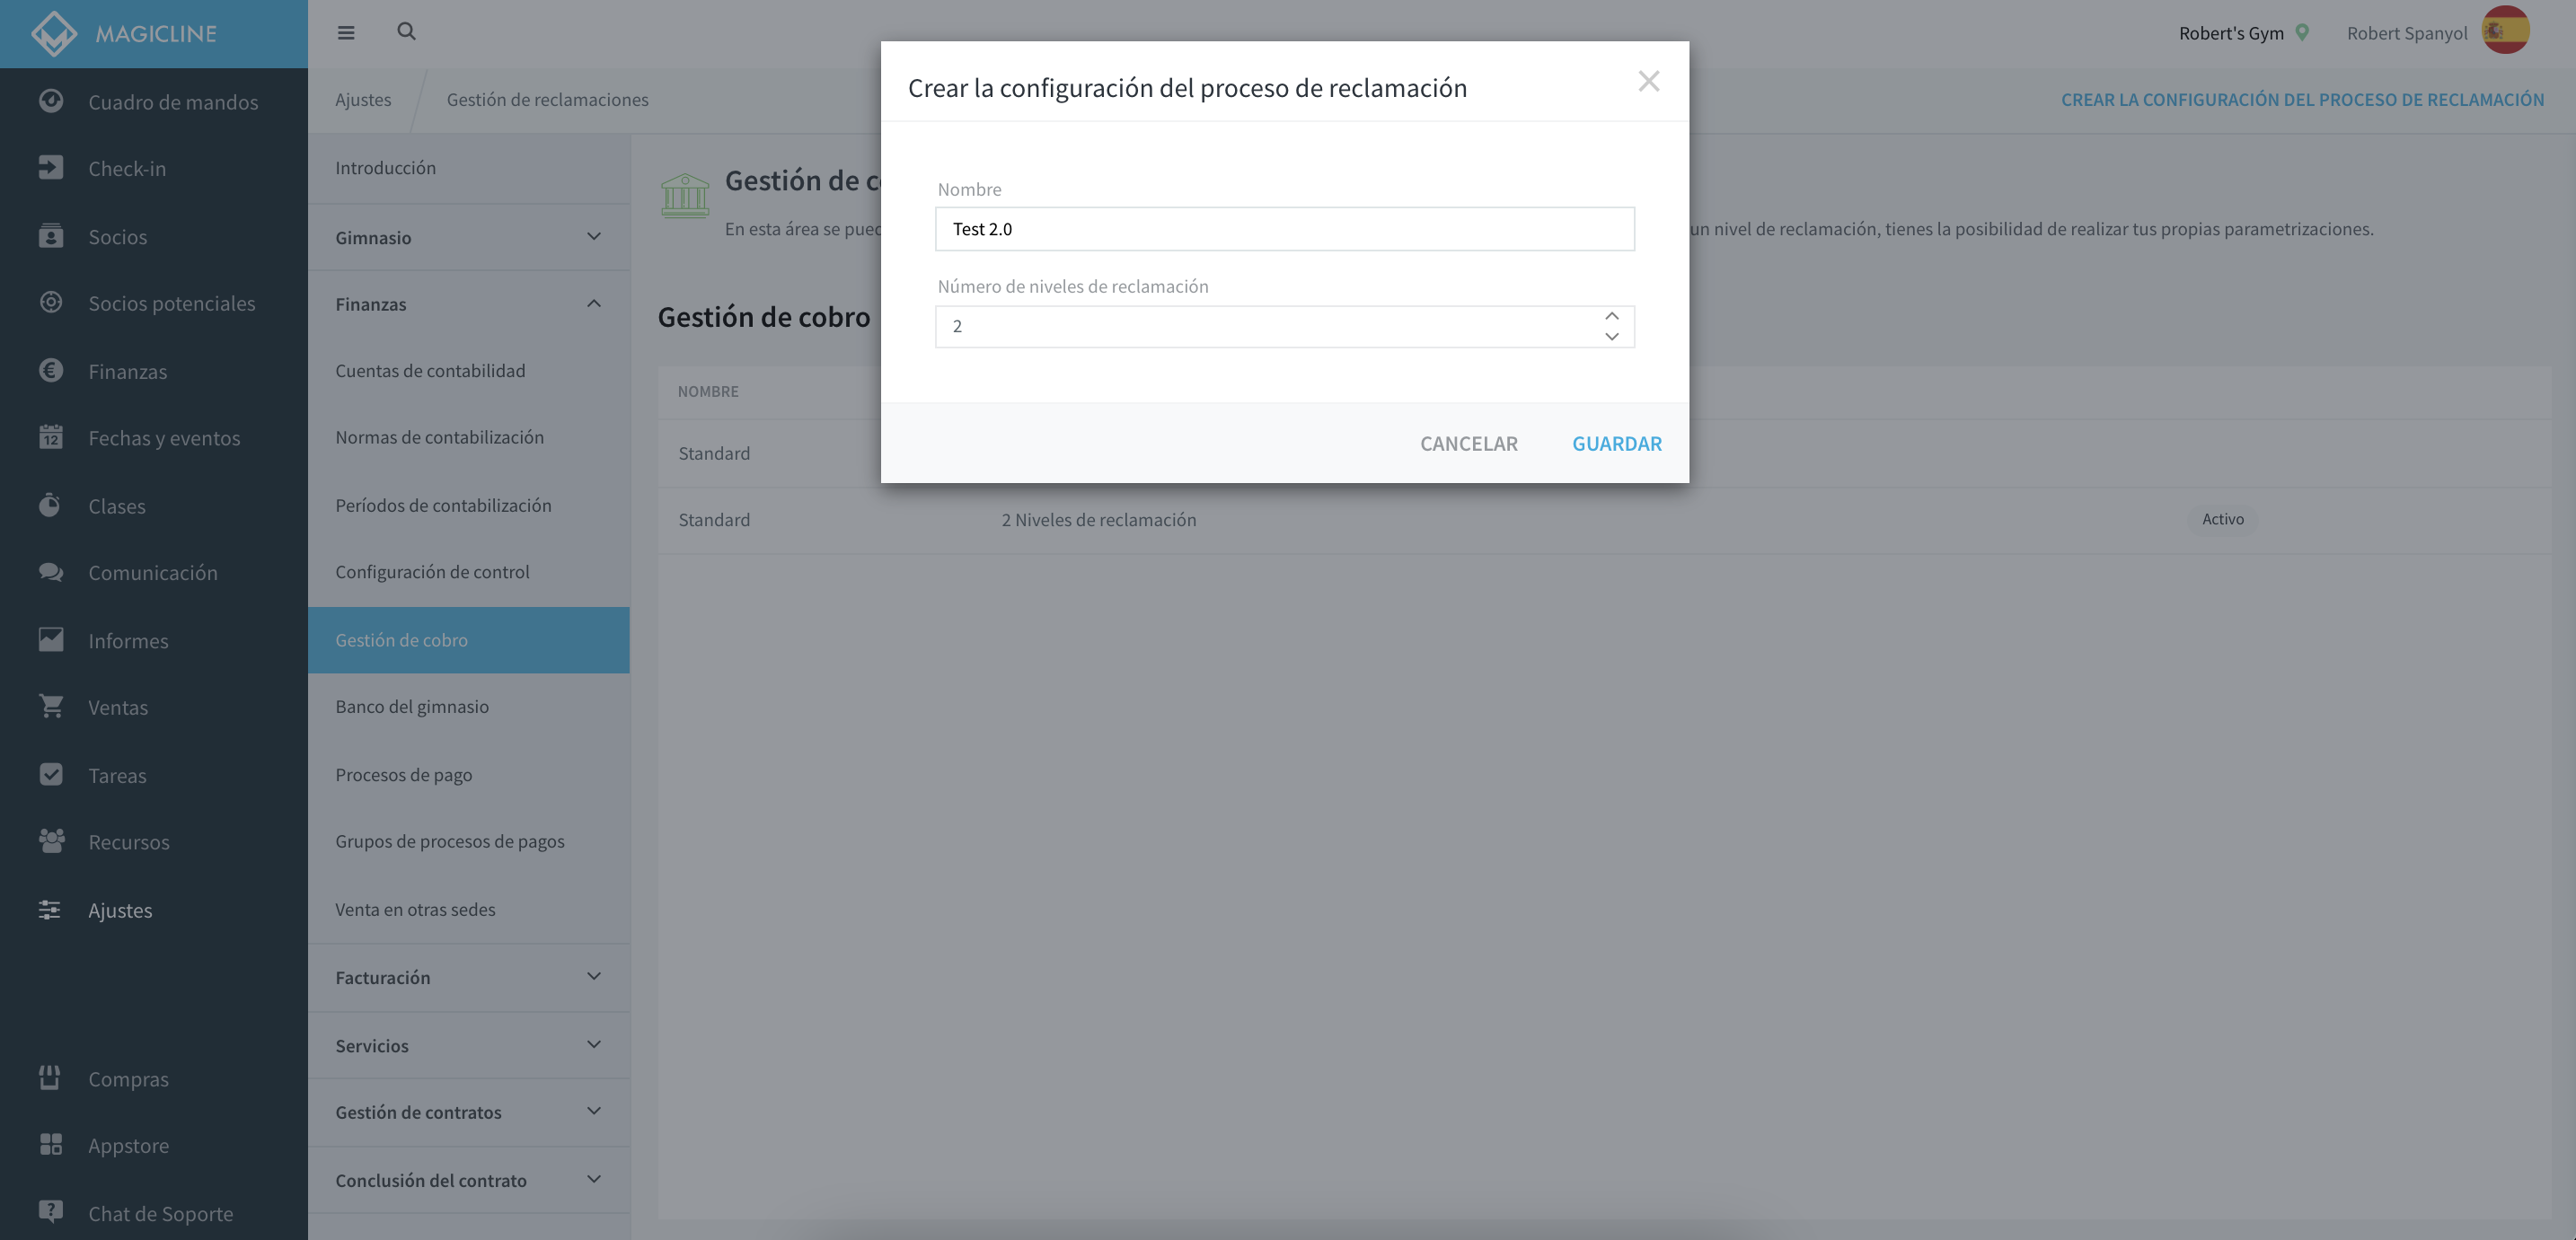This screenshot has width=2576, height=1240.
Task: Click the Check-in sidebar icon
Action: click(x=51, y=168)
